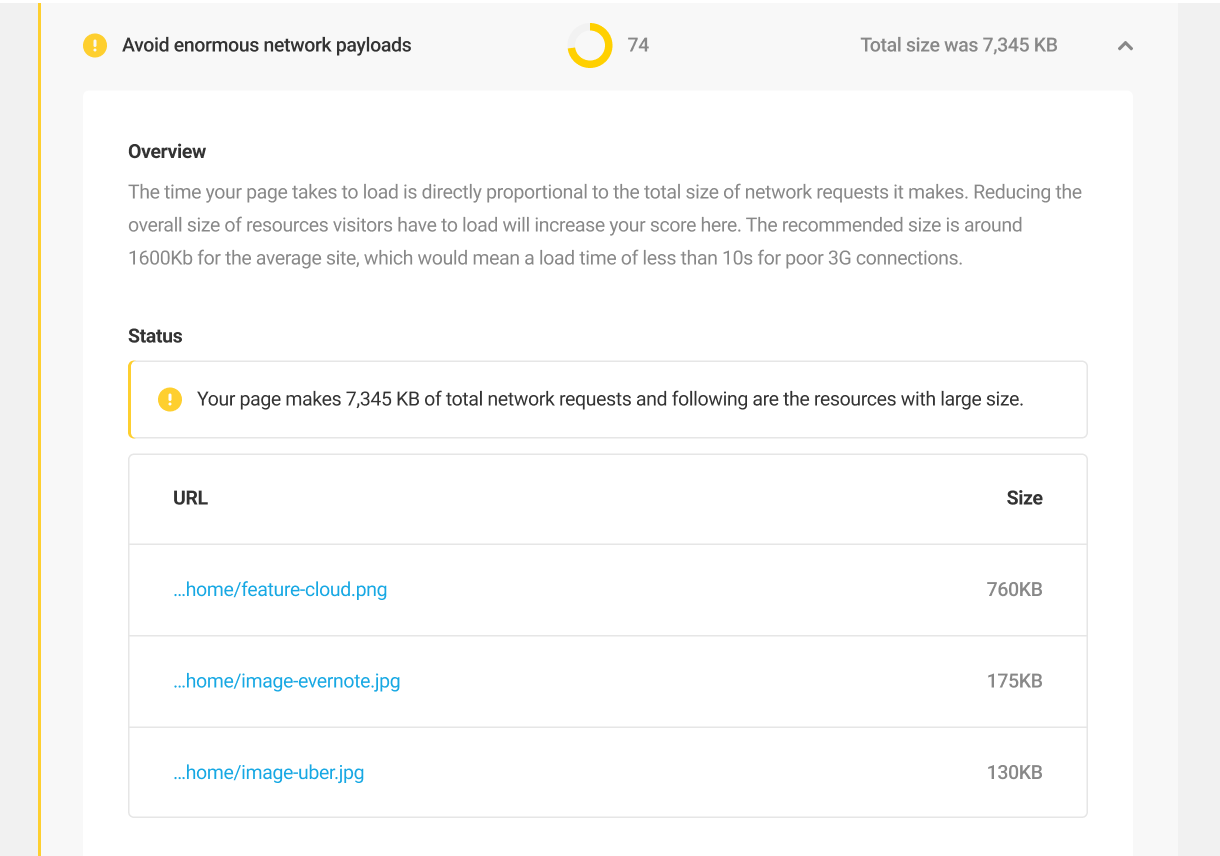
Task: Collapse the Avoid enormous network payloads section
Action: pos(1124,46)
